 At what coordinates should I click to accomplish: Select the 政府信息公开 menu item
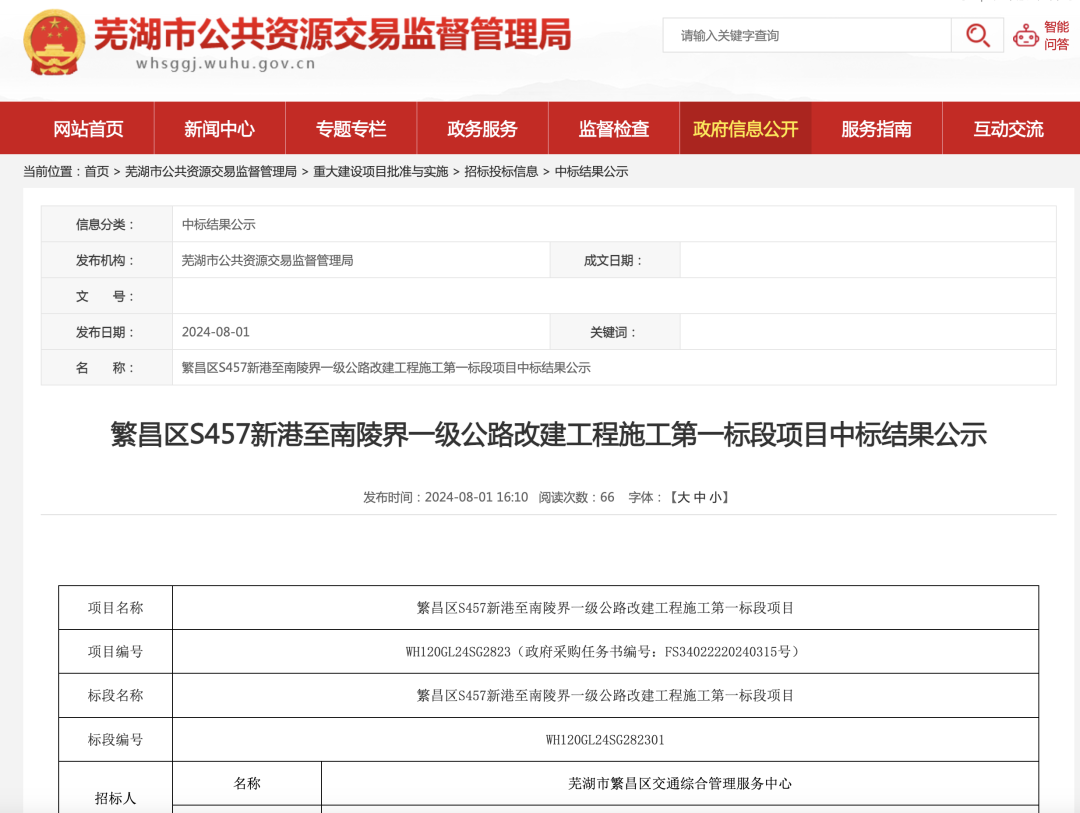point(745,129)
